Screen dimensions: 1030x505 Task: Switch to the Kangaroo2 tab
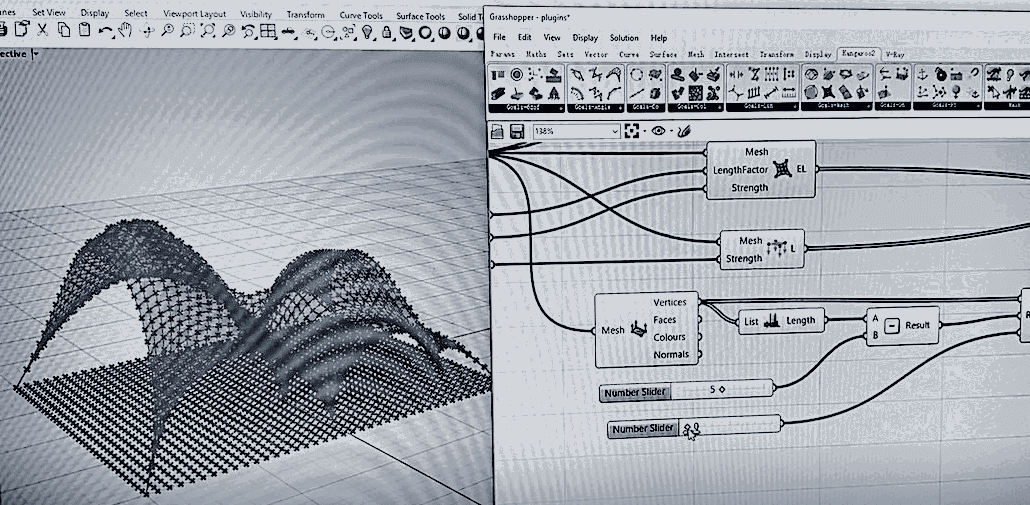tap(859, 54)
